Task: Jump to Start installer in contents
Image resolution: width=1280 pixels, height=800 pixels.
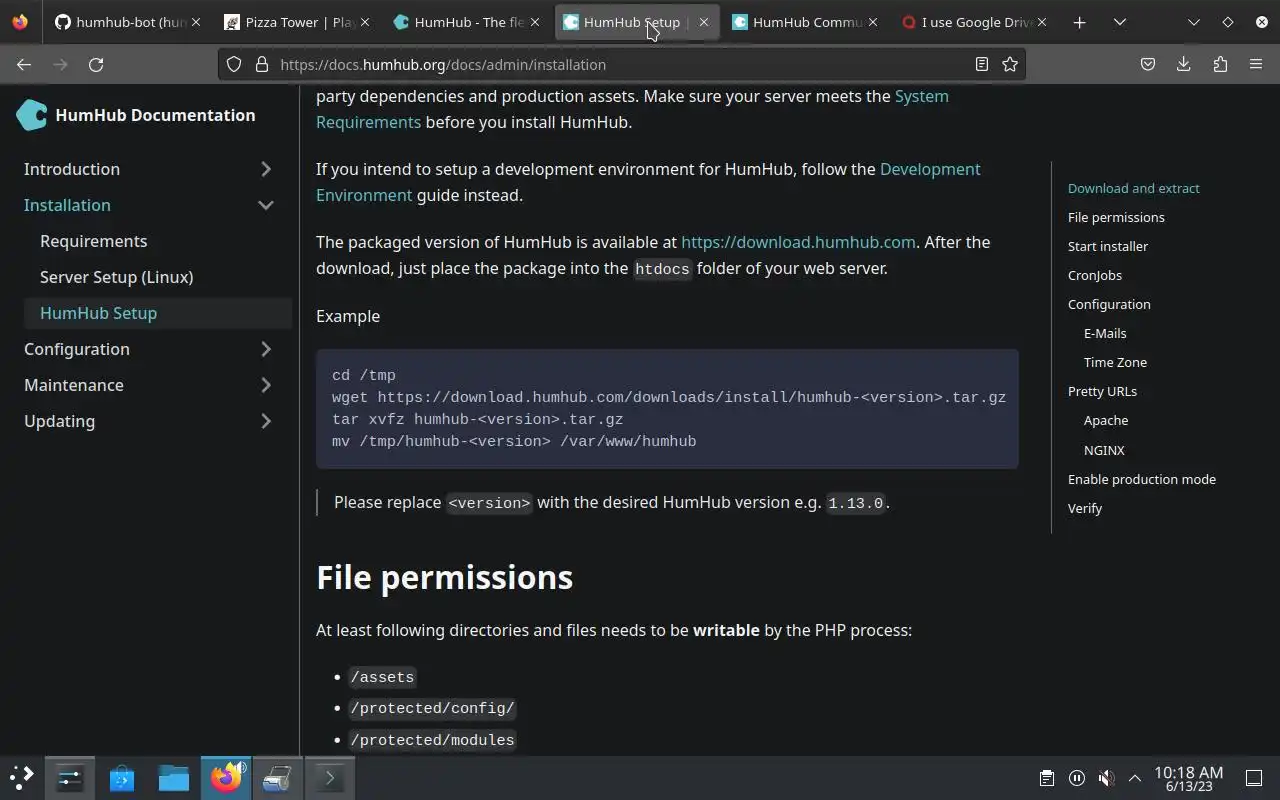Action: tap(1108, 246)
